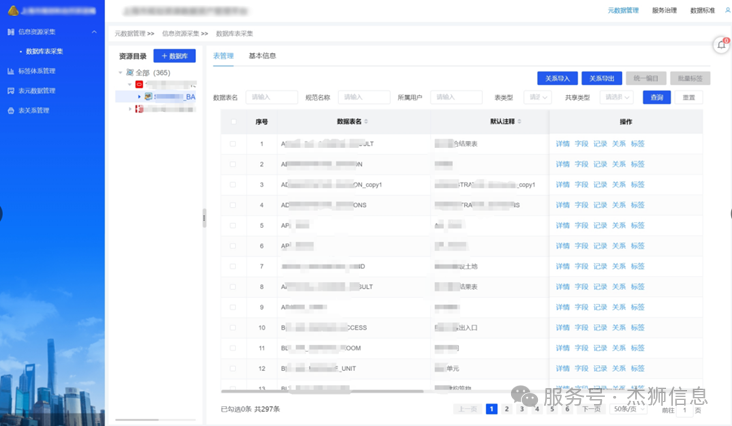Click the 关系导入 button

557,78
